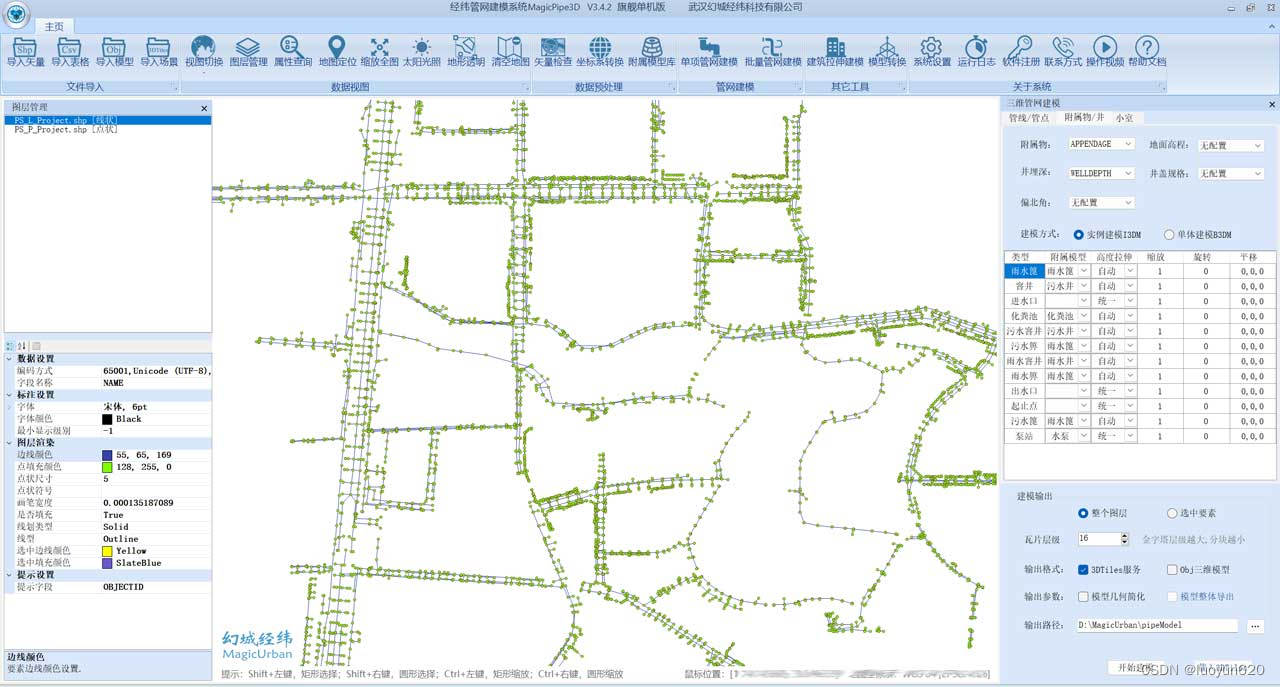The height and width of the screenshot is (687, 1280).
Task: Switch to the 小室 tab
Action: click(x=1125, y=118)
